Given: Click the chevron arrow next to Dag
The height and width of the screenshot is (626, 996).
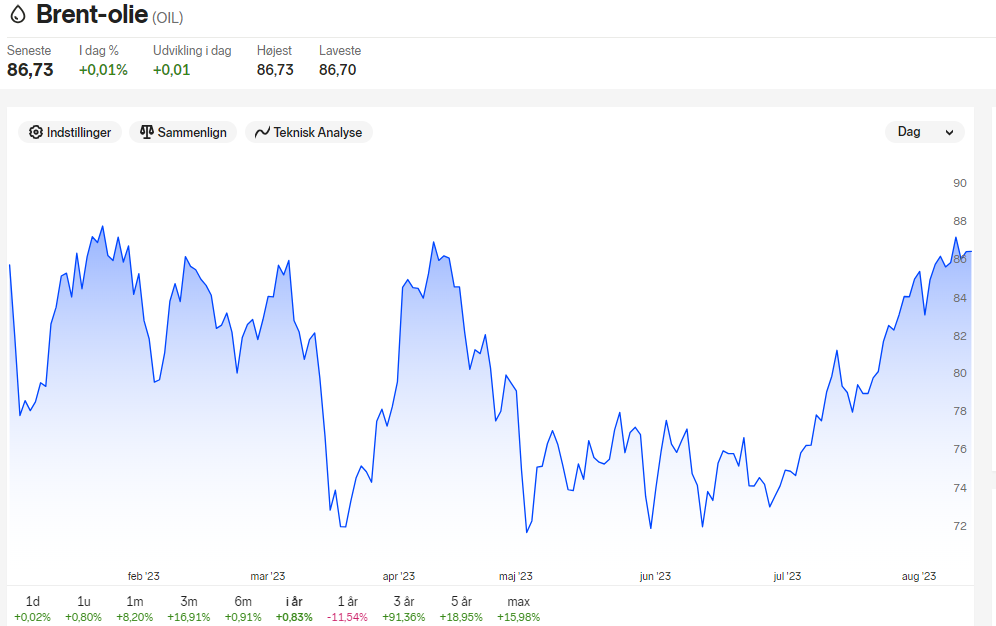Looking at the screenshot, I should click(950, 133).
